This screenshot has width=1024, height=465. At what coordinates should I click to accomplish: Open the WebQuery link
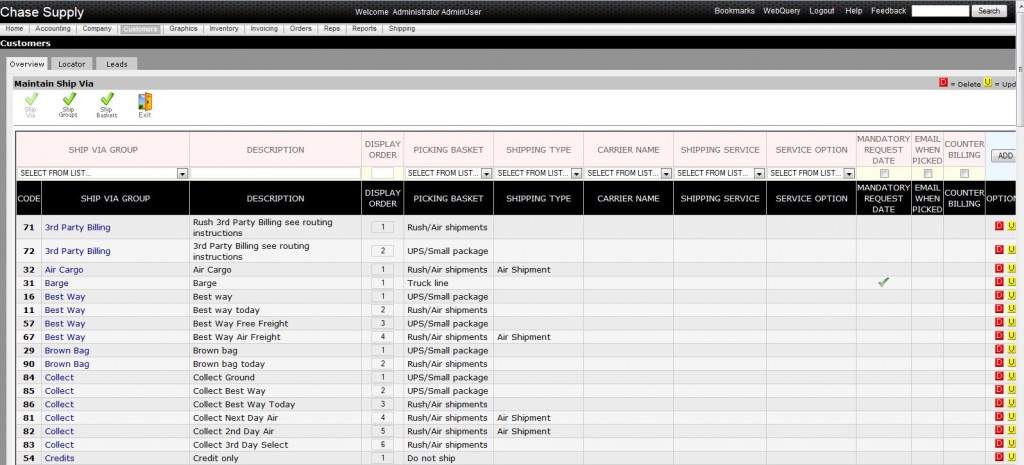[782, 11]
